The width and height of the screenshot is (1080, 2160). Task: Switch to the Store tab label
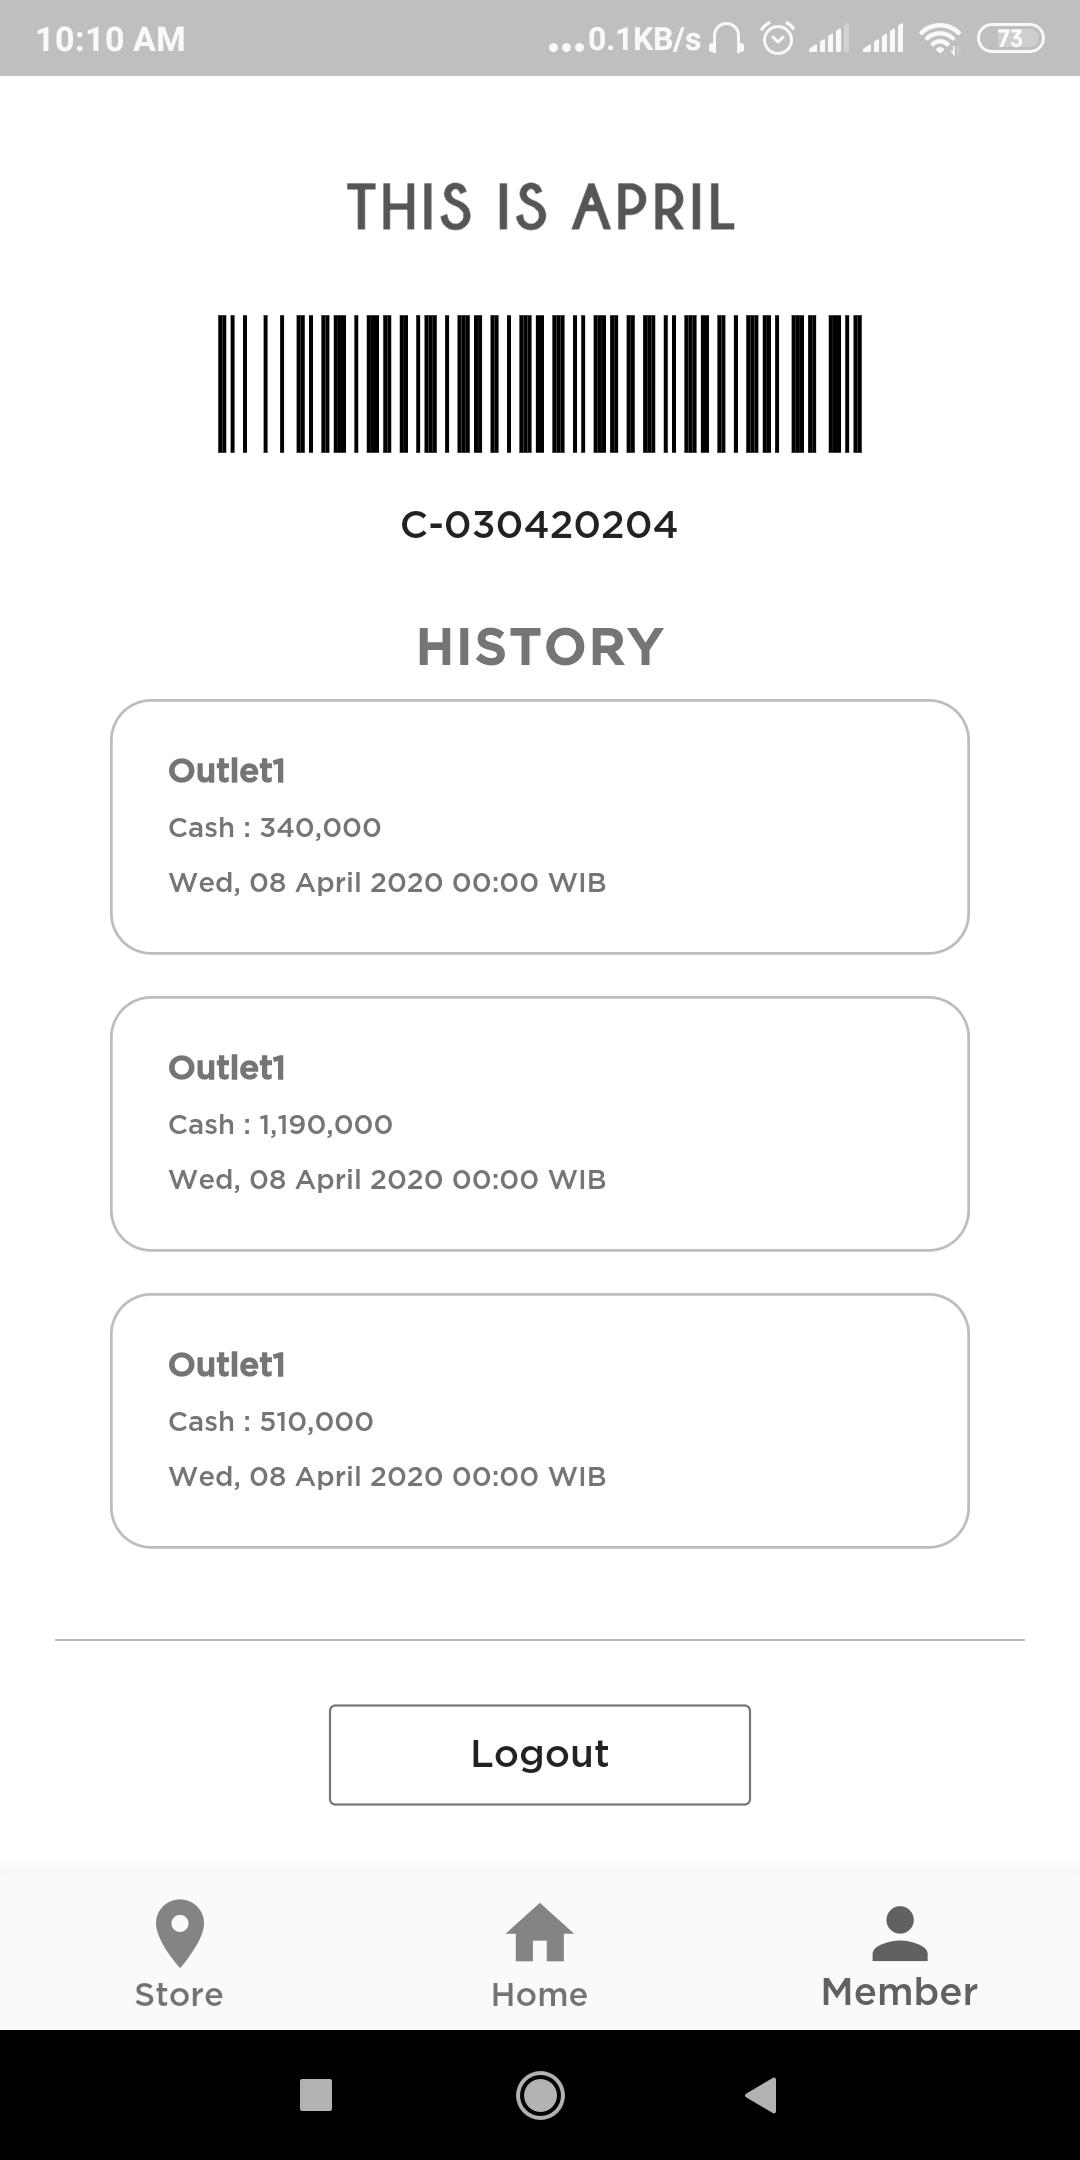click(179, 1994)
